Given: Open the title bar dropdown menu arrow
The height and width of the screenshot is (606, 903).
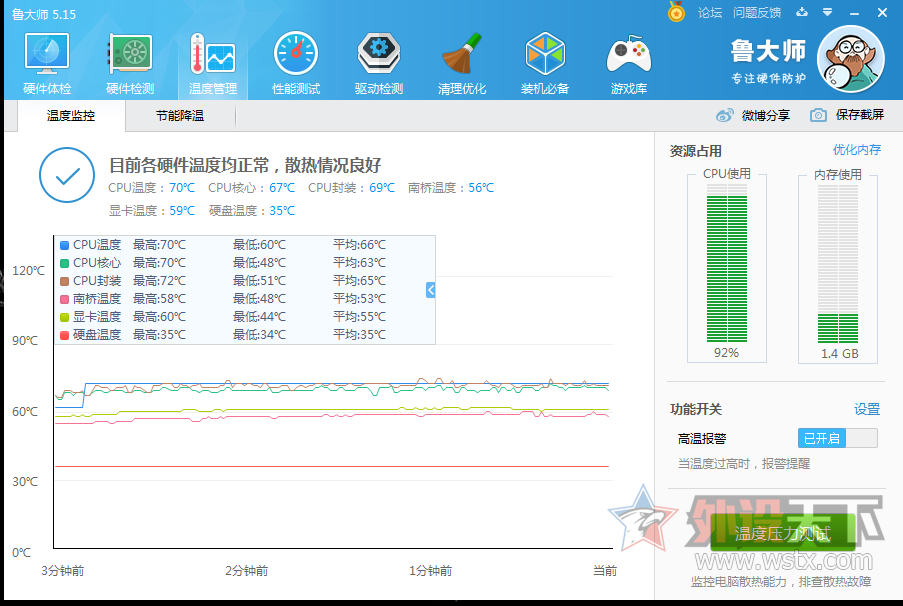Looking at the screenshot, I should tap(828, 12).
